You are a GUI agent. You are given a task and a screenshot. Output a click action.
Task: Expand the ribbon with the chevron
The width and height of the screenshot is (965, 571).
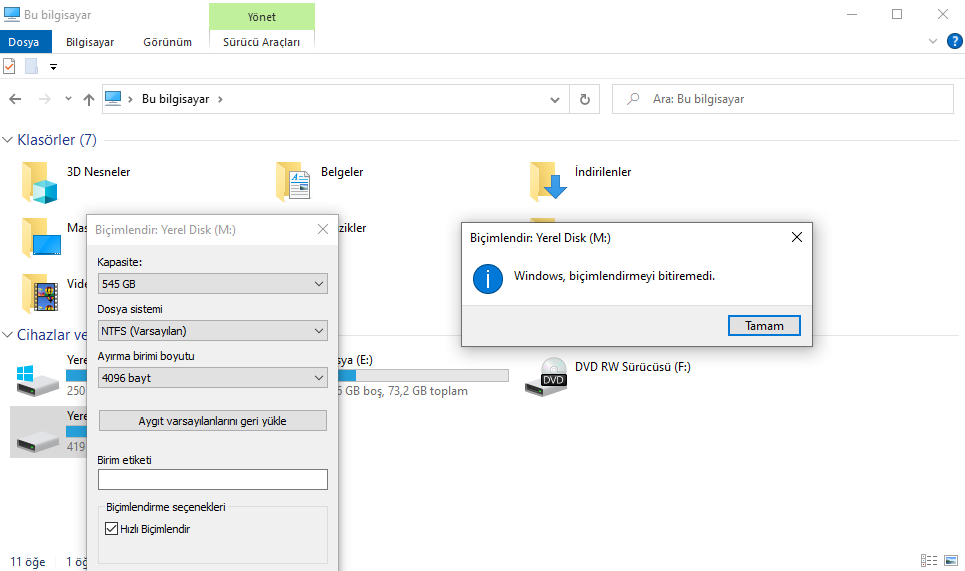[x=932, y=41]
